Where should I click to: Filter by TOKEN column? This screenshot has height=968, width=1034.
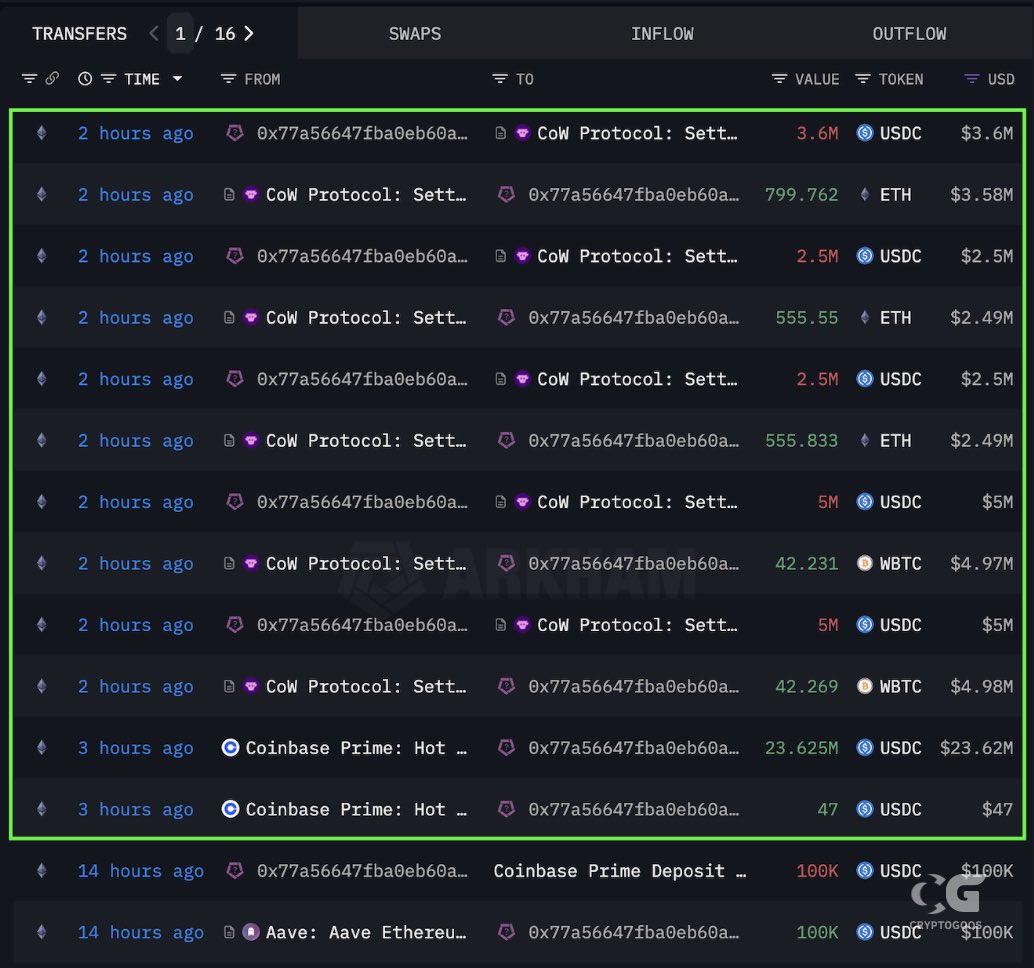tap(863, 79)
